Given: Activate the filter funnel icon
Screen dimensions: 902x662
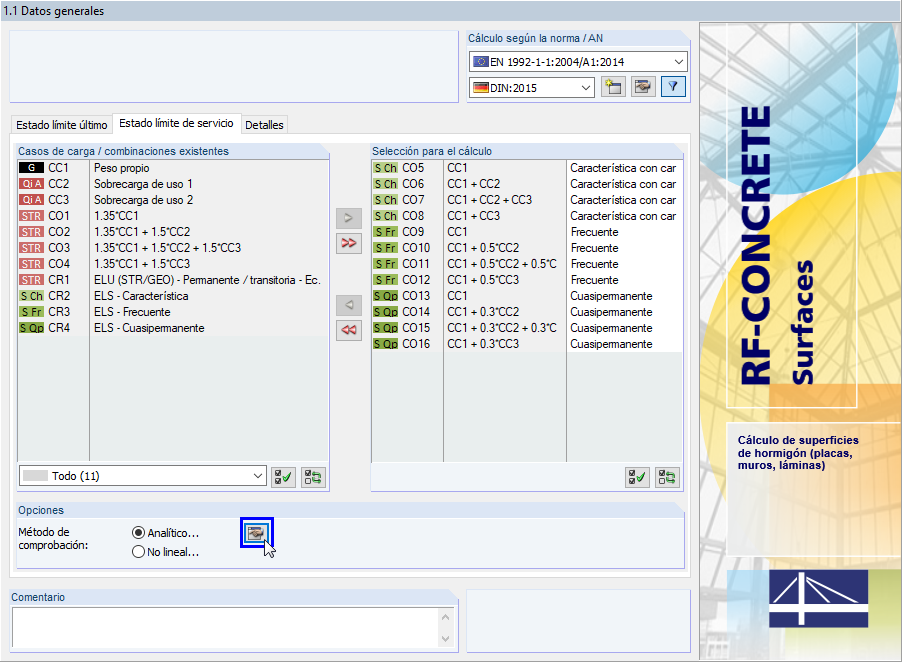Looking at the screenshot, I should [672, 87].
